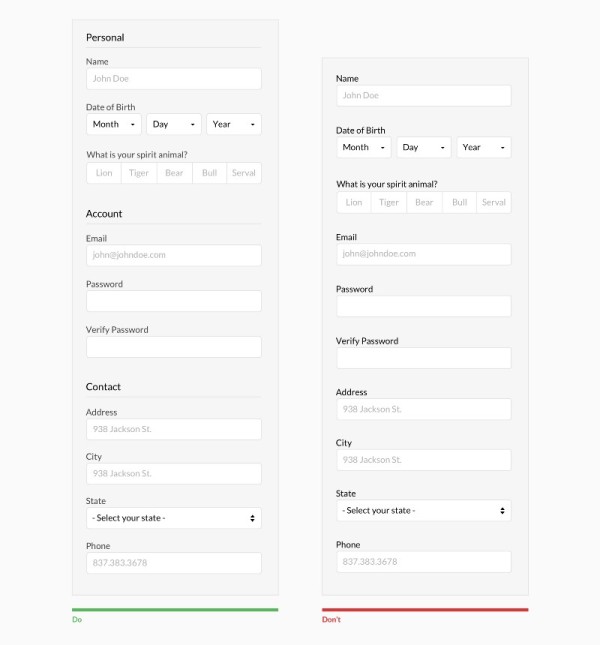This screenshot has height=645, width=600.
Task: Expand the Year dropdown in the right form
Action: (x=484, y=148)
